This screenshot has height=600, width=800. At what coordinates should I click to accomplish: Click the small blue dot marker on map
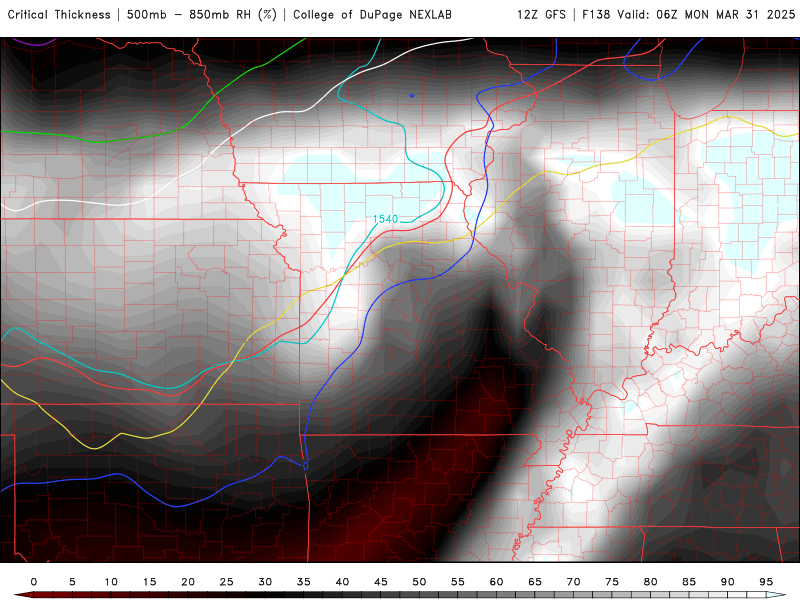point(412,95)
